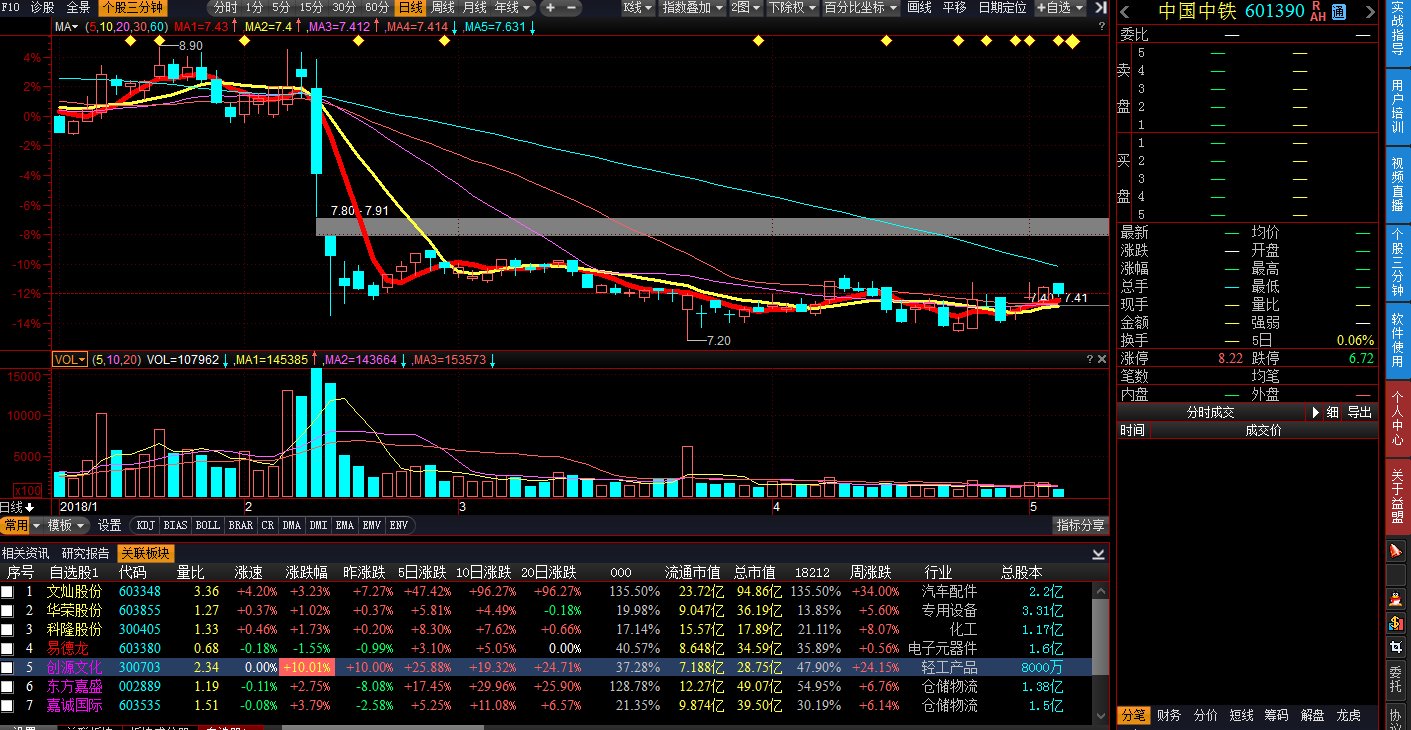This screenshot has height=730, width=1411.
Task: Click the blue 通 badge beside stock code
Action: 1339,11
